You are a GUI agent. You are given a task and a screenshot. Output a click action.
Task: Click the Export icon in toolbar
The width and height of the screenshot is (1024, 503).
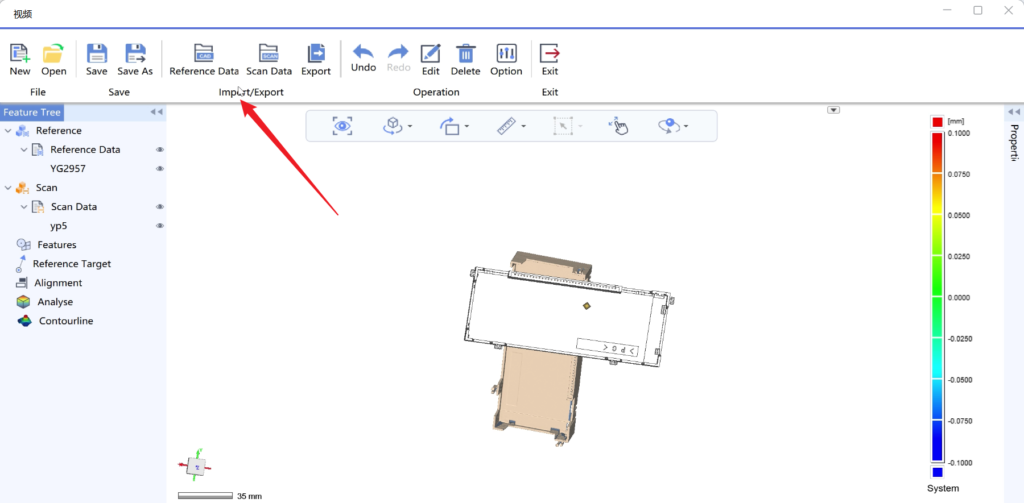(316, 53)
